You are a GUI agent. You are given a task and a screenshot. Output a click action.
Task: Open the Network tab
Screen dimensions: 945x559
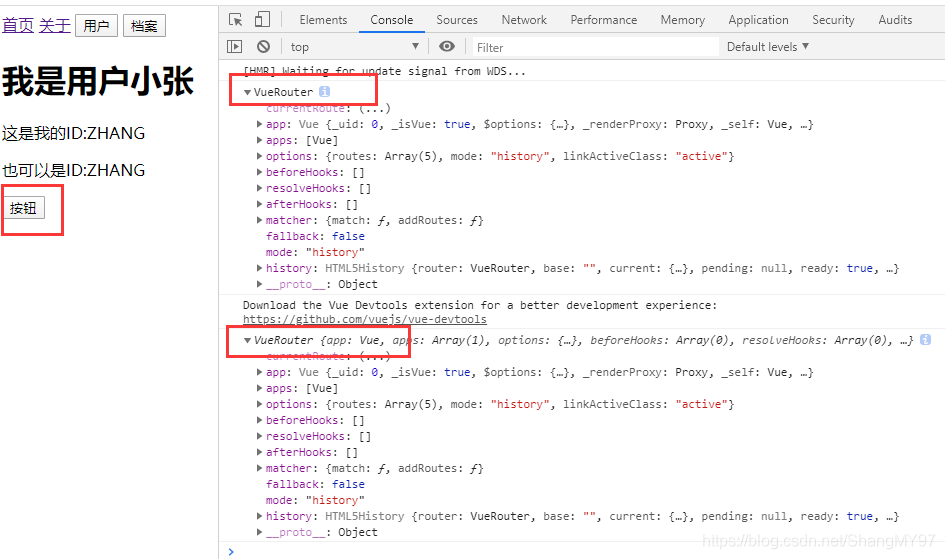click(x=524, y=20)
